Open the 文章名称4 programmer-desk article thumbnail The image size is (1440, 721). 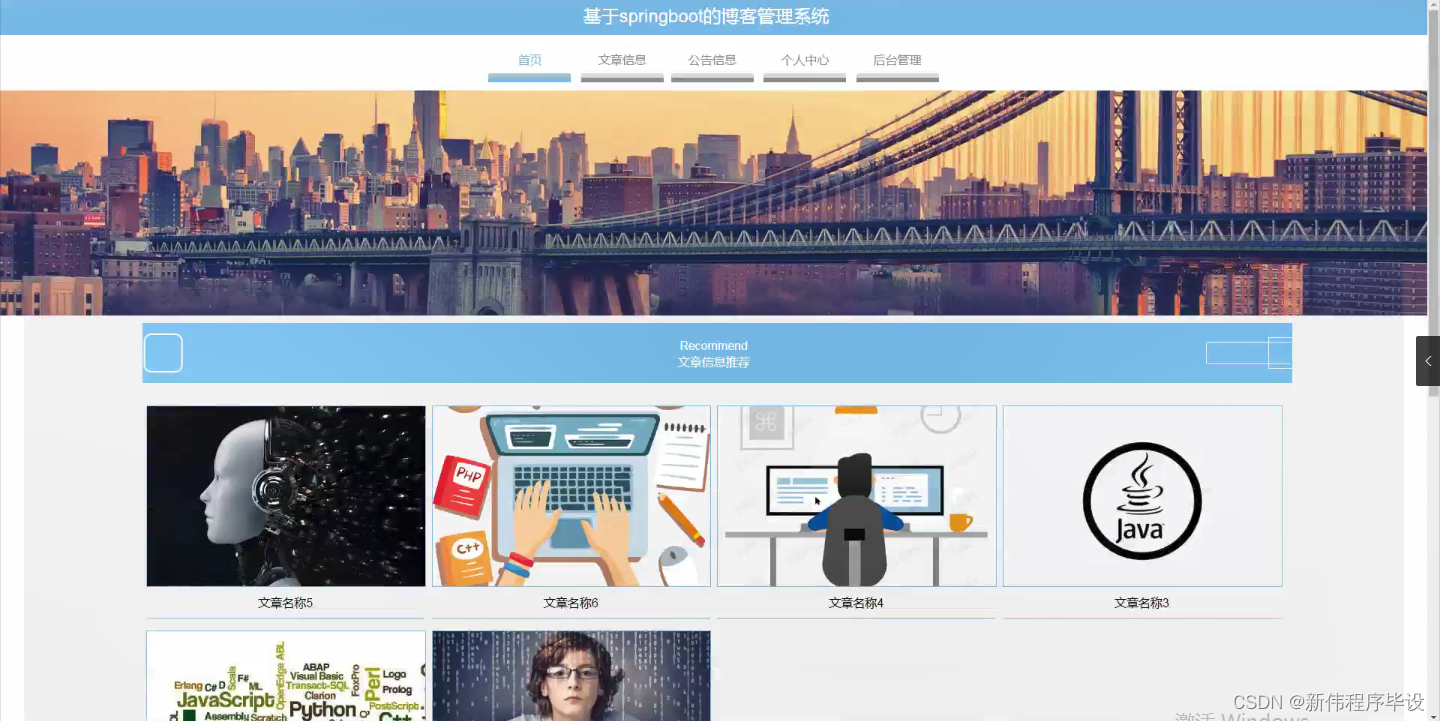click(x=856, y=495)
